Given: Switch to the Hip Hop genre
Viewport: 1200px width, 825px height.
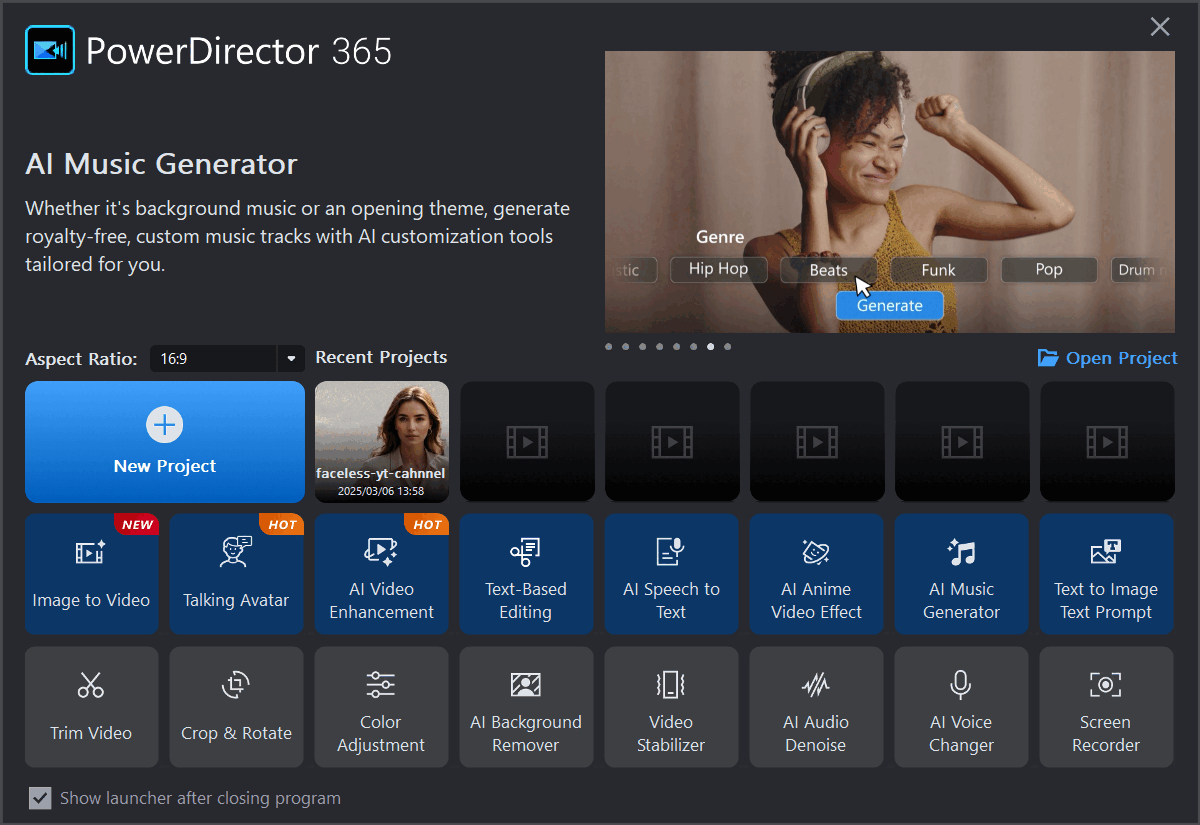Looking at the screenshot, I should (x=718, y=269).
